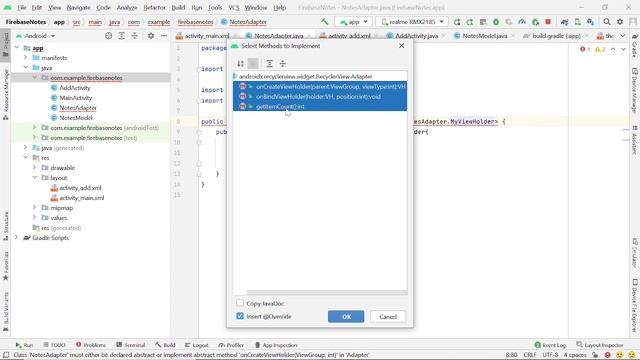This screenshot has height=360, width=640.
Task: Select getItemCount method in list
Action: point(320,107)
